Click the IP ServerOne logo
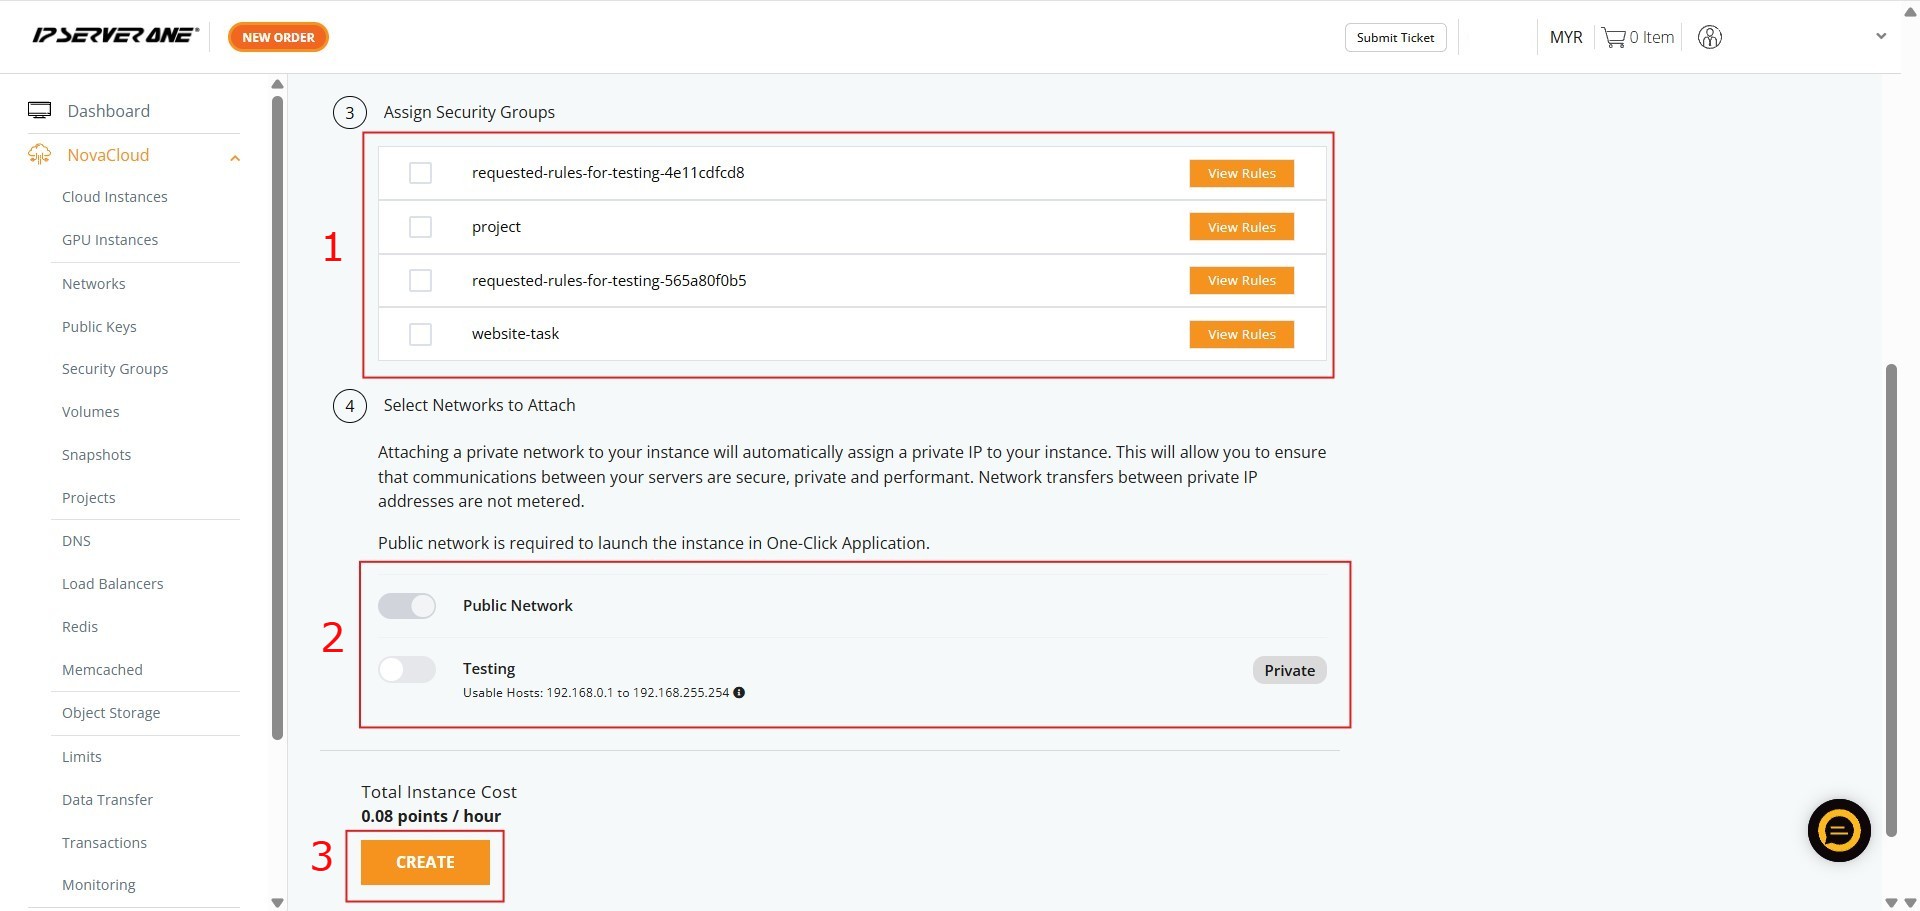Viewport: 1920px width, 911px height. click(x=115, y=36)
